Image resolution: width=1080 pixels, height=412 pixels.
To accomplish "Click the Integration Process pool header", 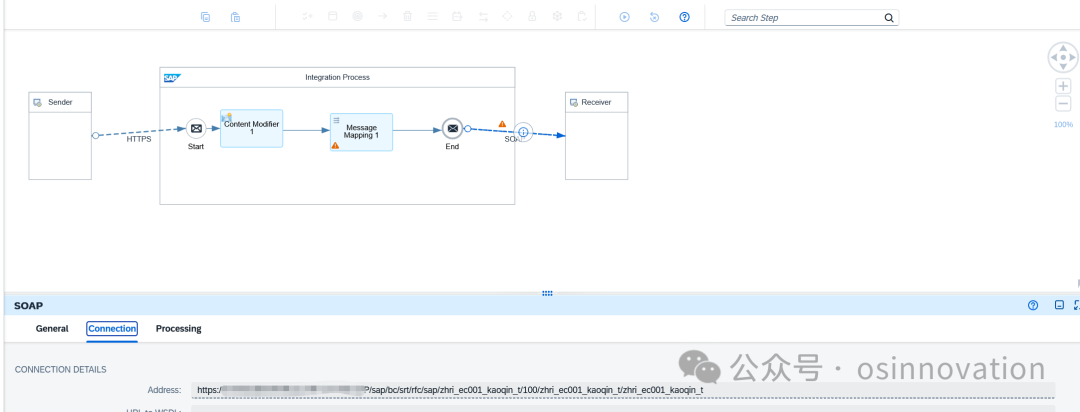I will pos(338,77).
